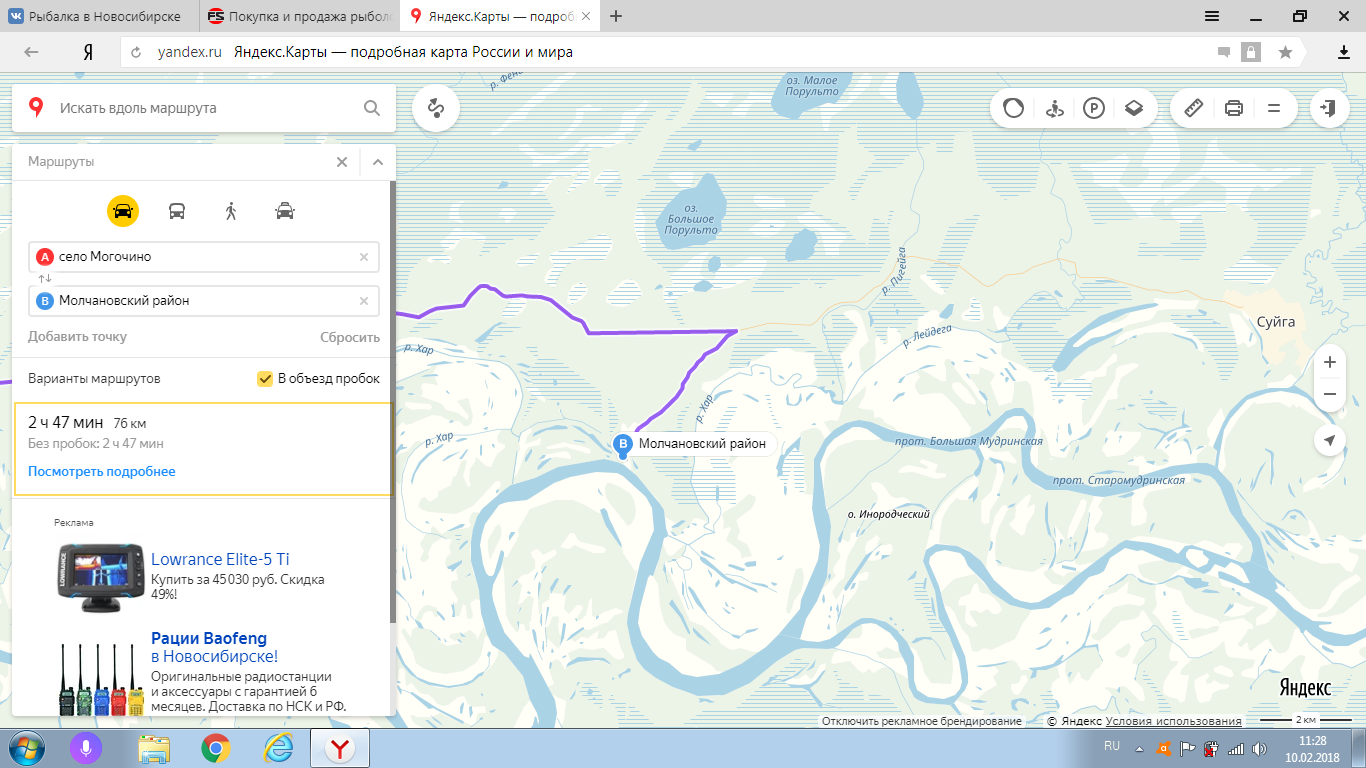The height and width of the screenshot is (768, 1366).
Task: Go back with the browser back arrow
Action: coord(31,52)
